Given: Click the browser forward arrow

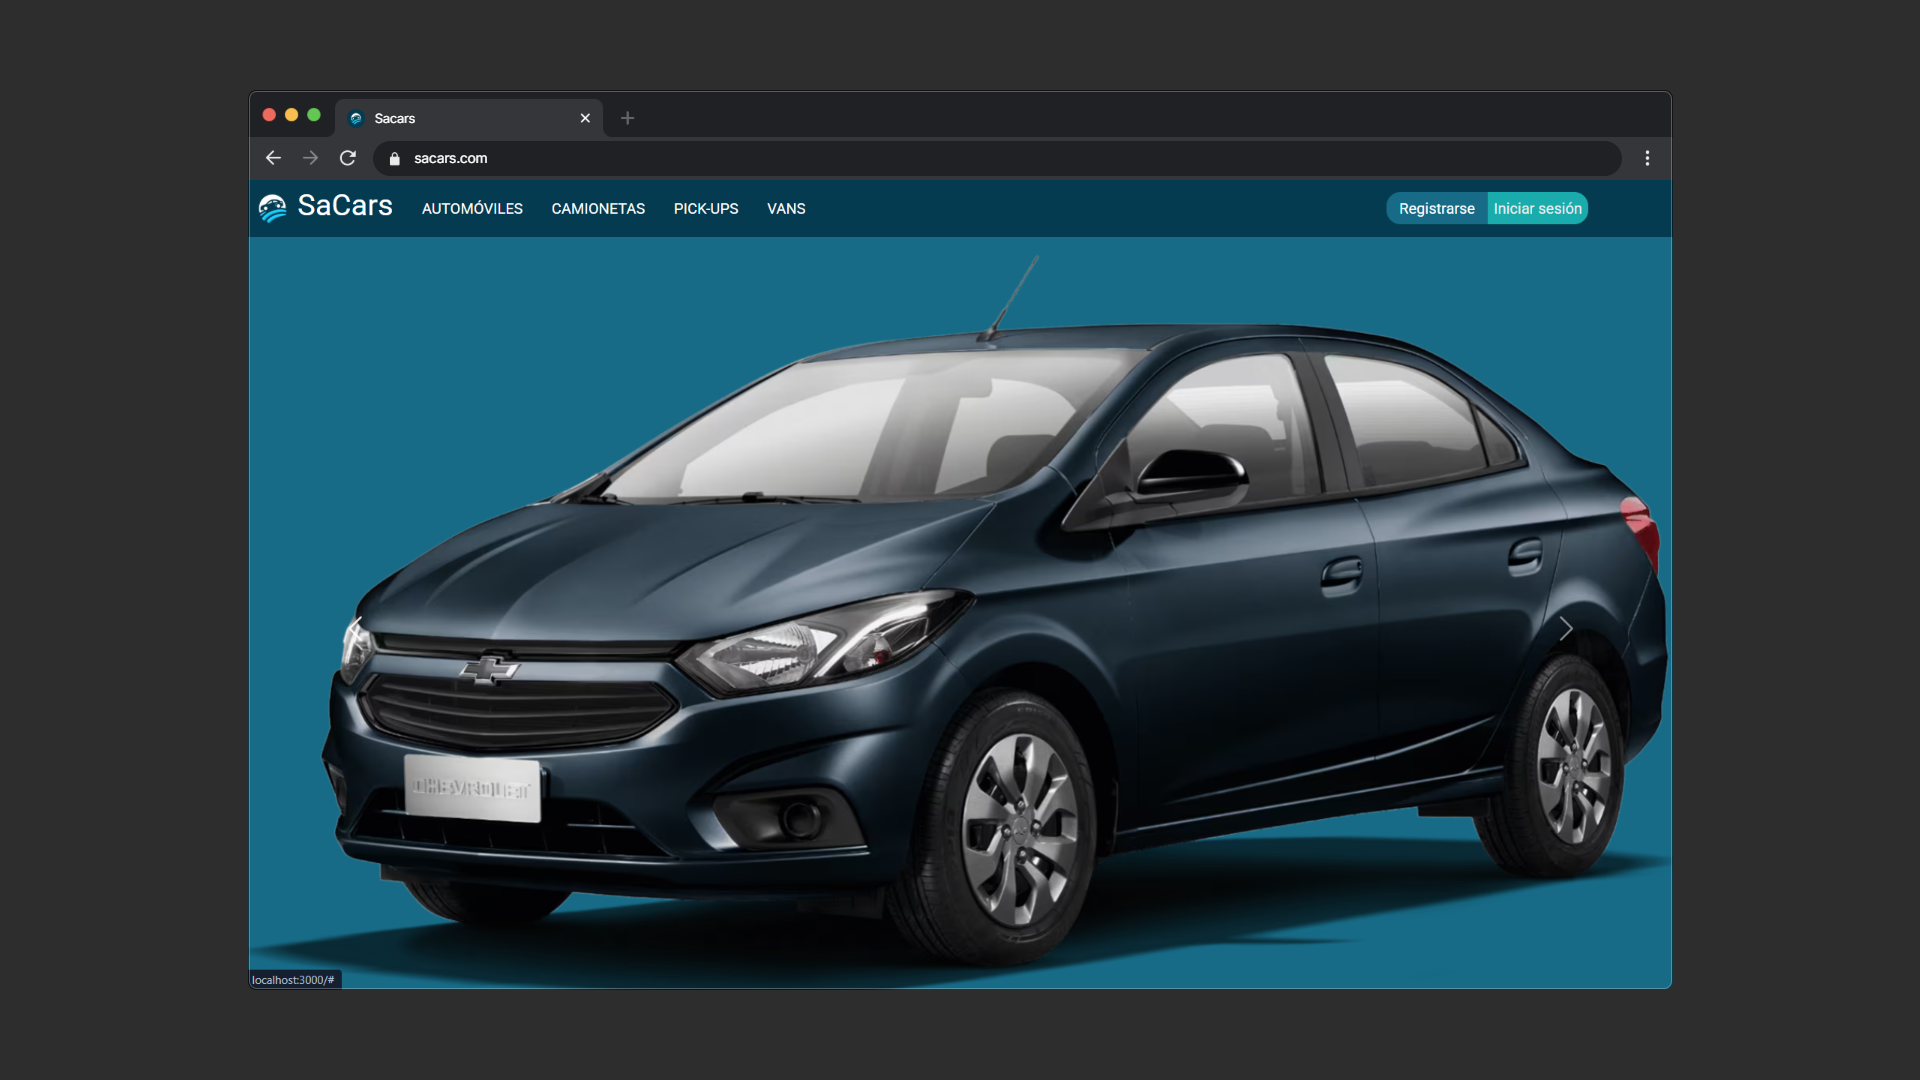Looking at the screenshot, I should (310, 158).
